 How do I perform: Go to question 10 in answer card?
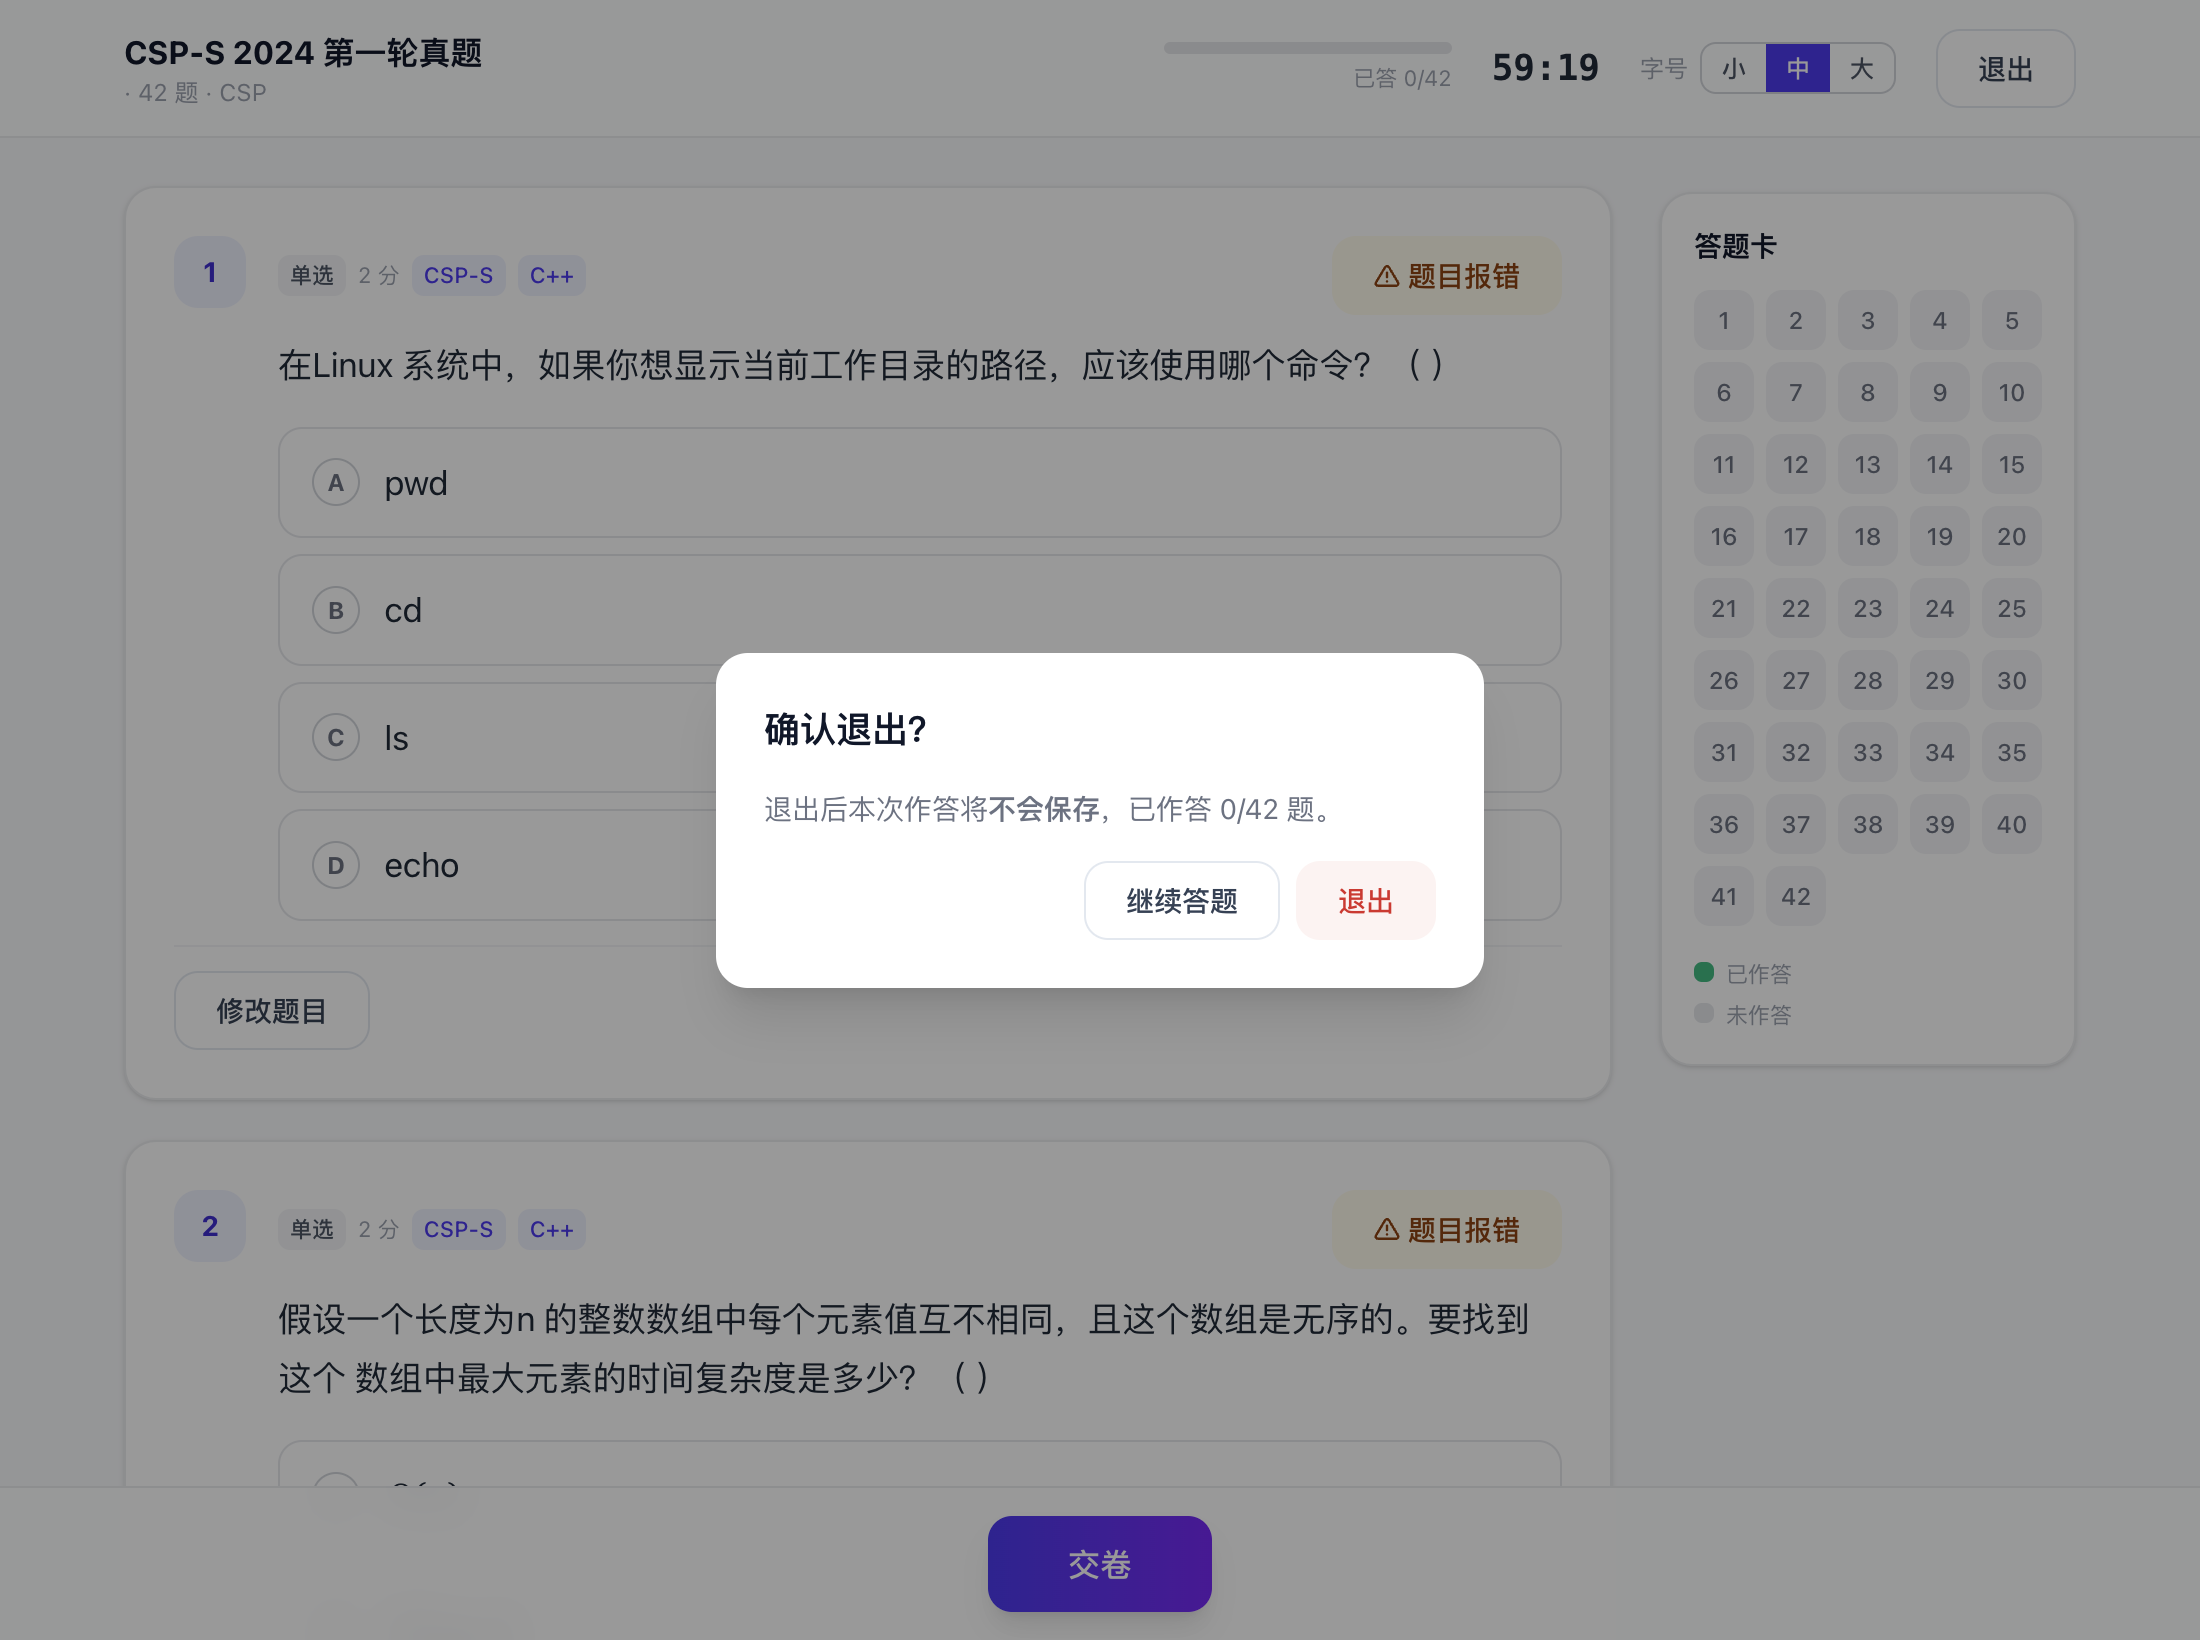click(x=2012, y=393)
